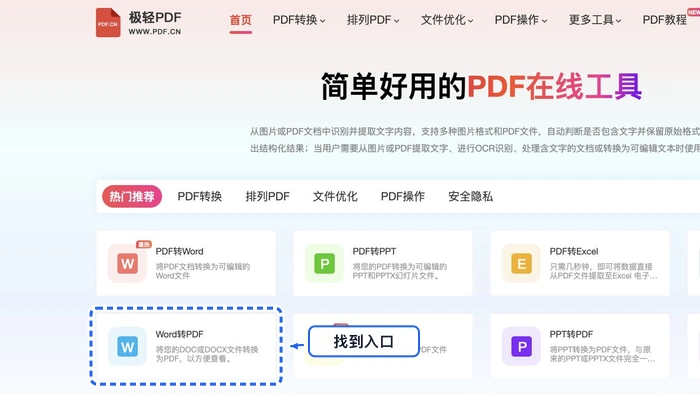Click the red W PDF转Word icon
700x395 pixels.
pyautogui.click(x=127, y=263)
